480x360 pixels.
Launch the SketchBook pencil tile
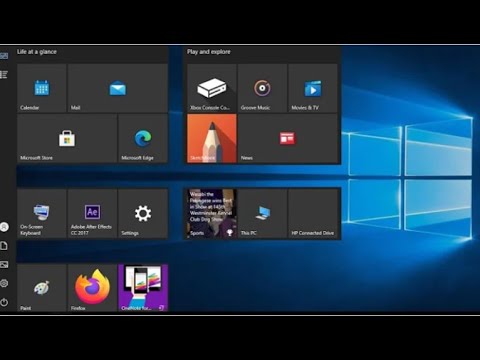click(x=212, y=138)
